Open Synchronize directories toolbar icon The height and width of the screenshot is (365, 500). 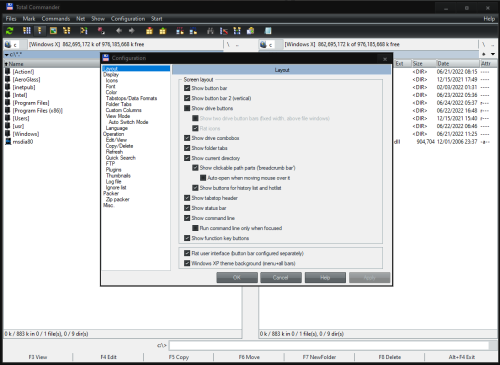coord(237,31)
